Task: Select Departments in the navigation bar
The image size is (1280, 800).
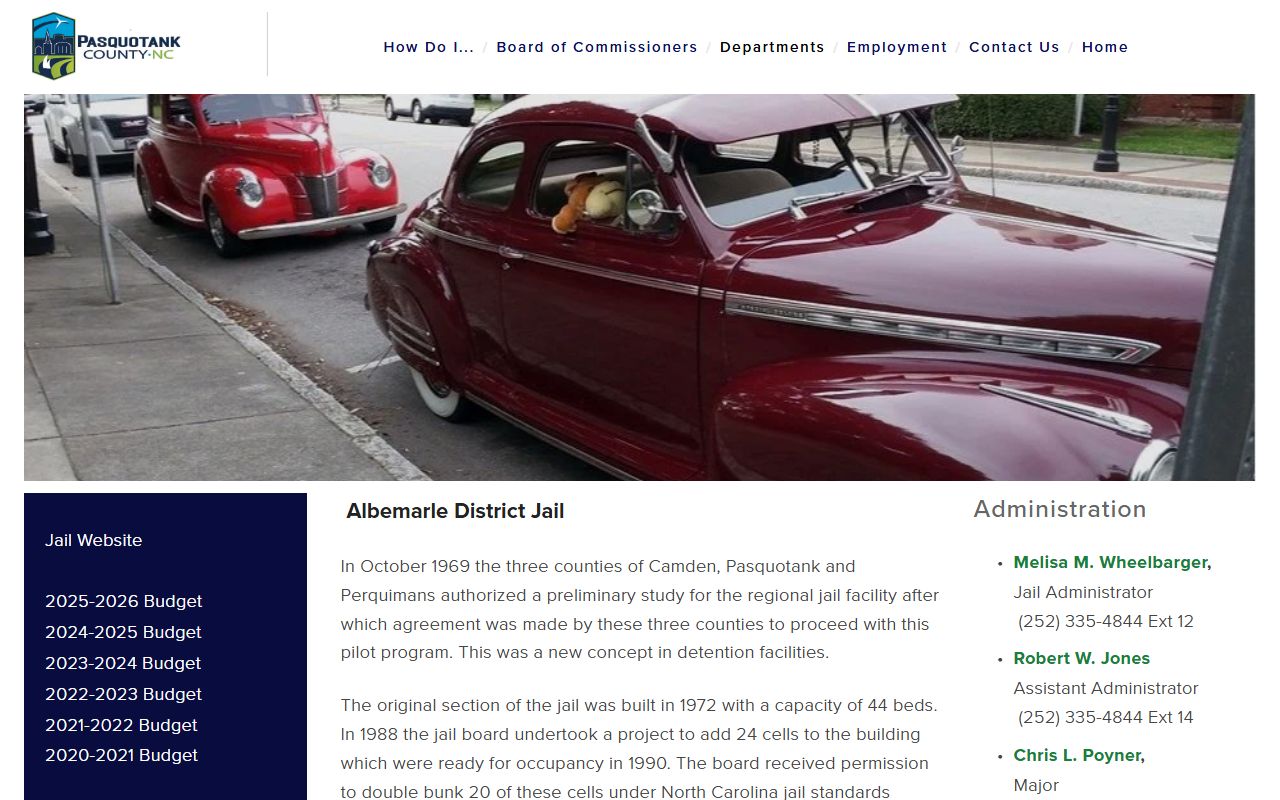Action: [772, 47]
